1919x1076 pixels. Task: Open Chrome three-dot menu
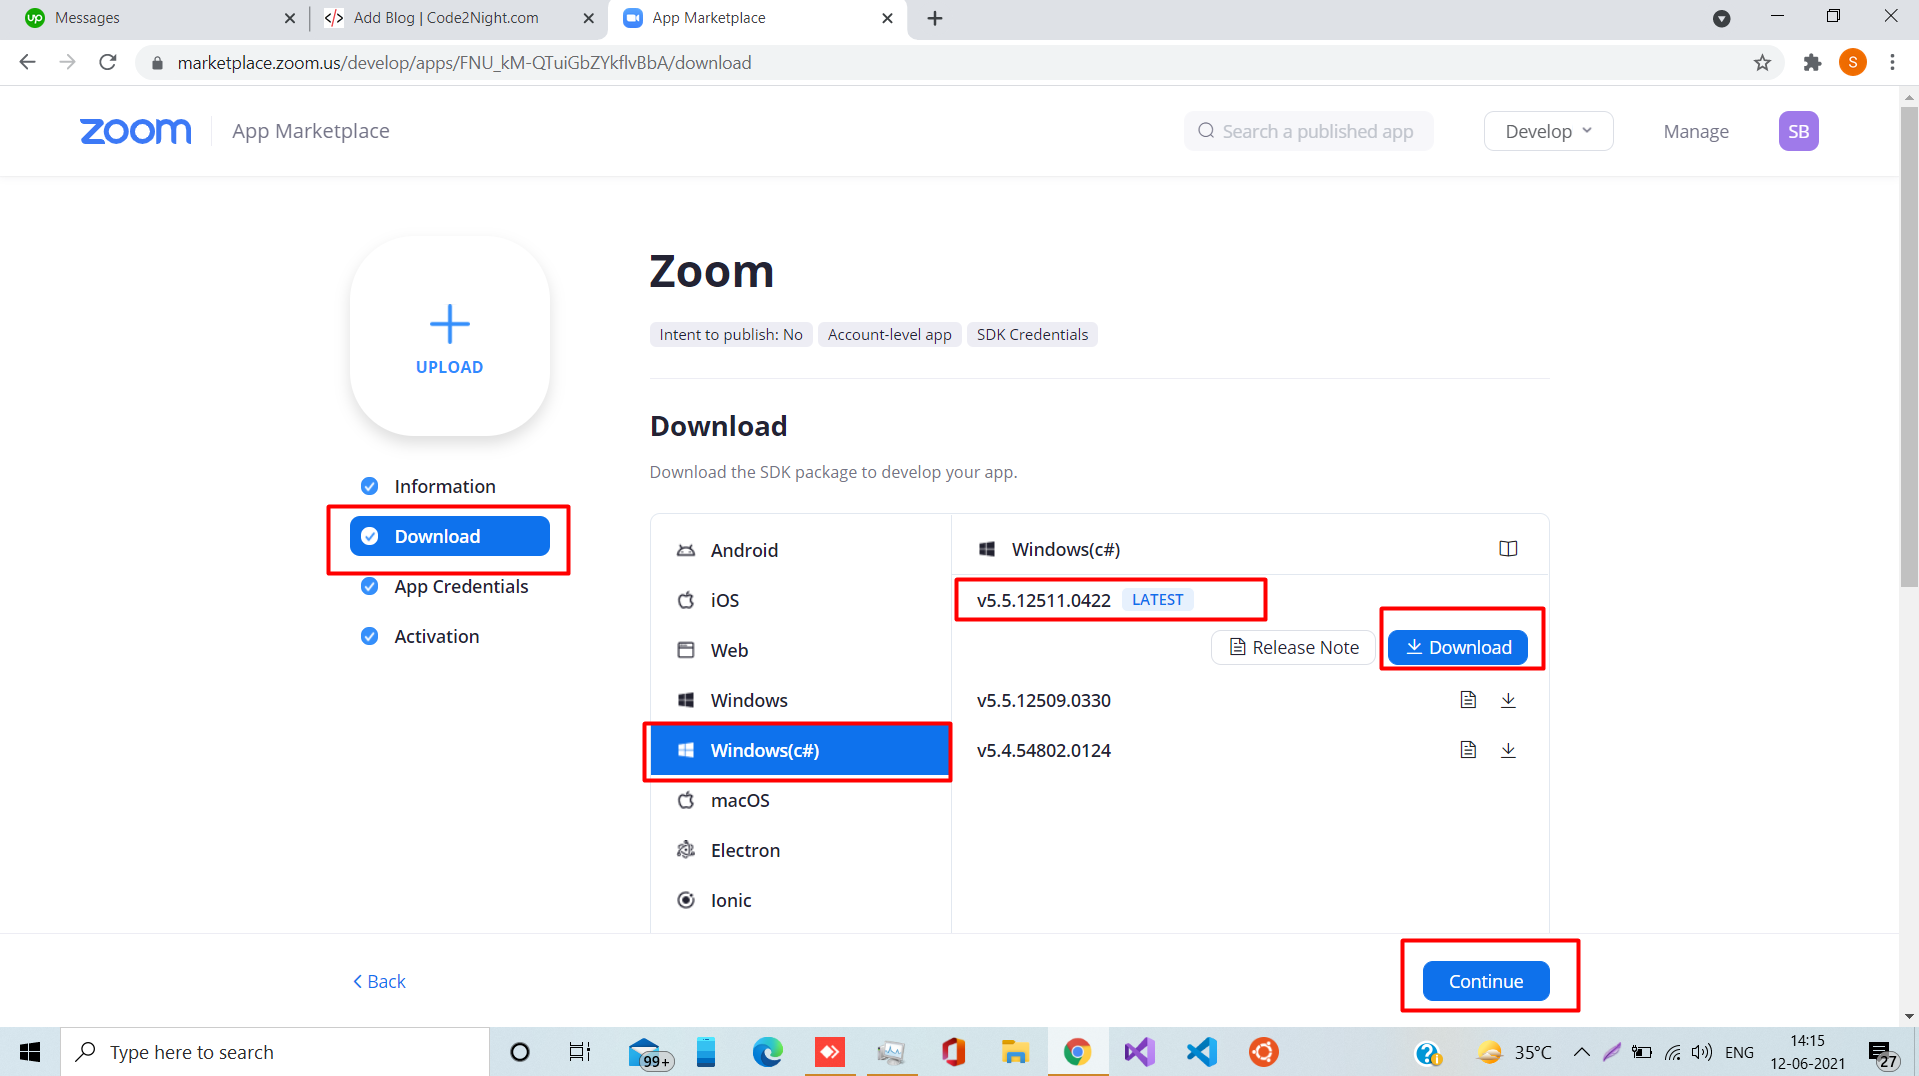(x=1892, y=63)
